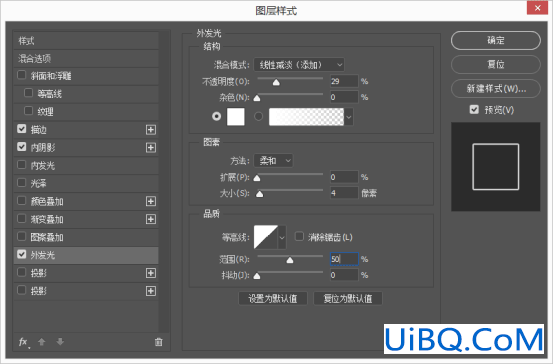Move effect up with the up arrow icon
Screen dimensions: 554x364
pos(42,342)
